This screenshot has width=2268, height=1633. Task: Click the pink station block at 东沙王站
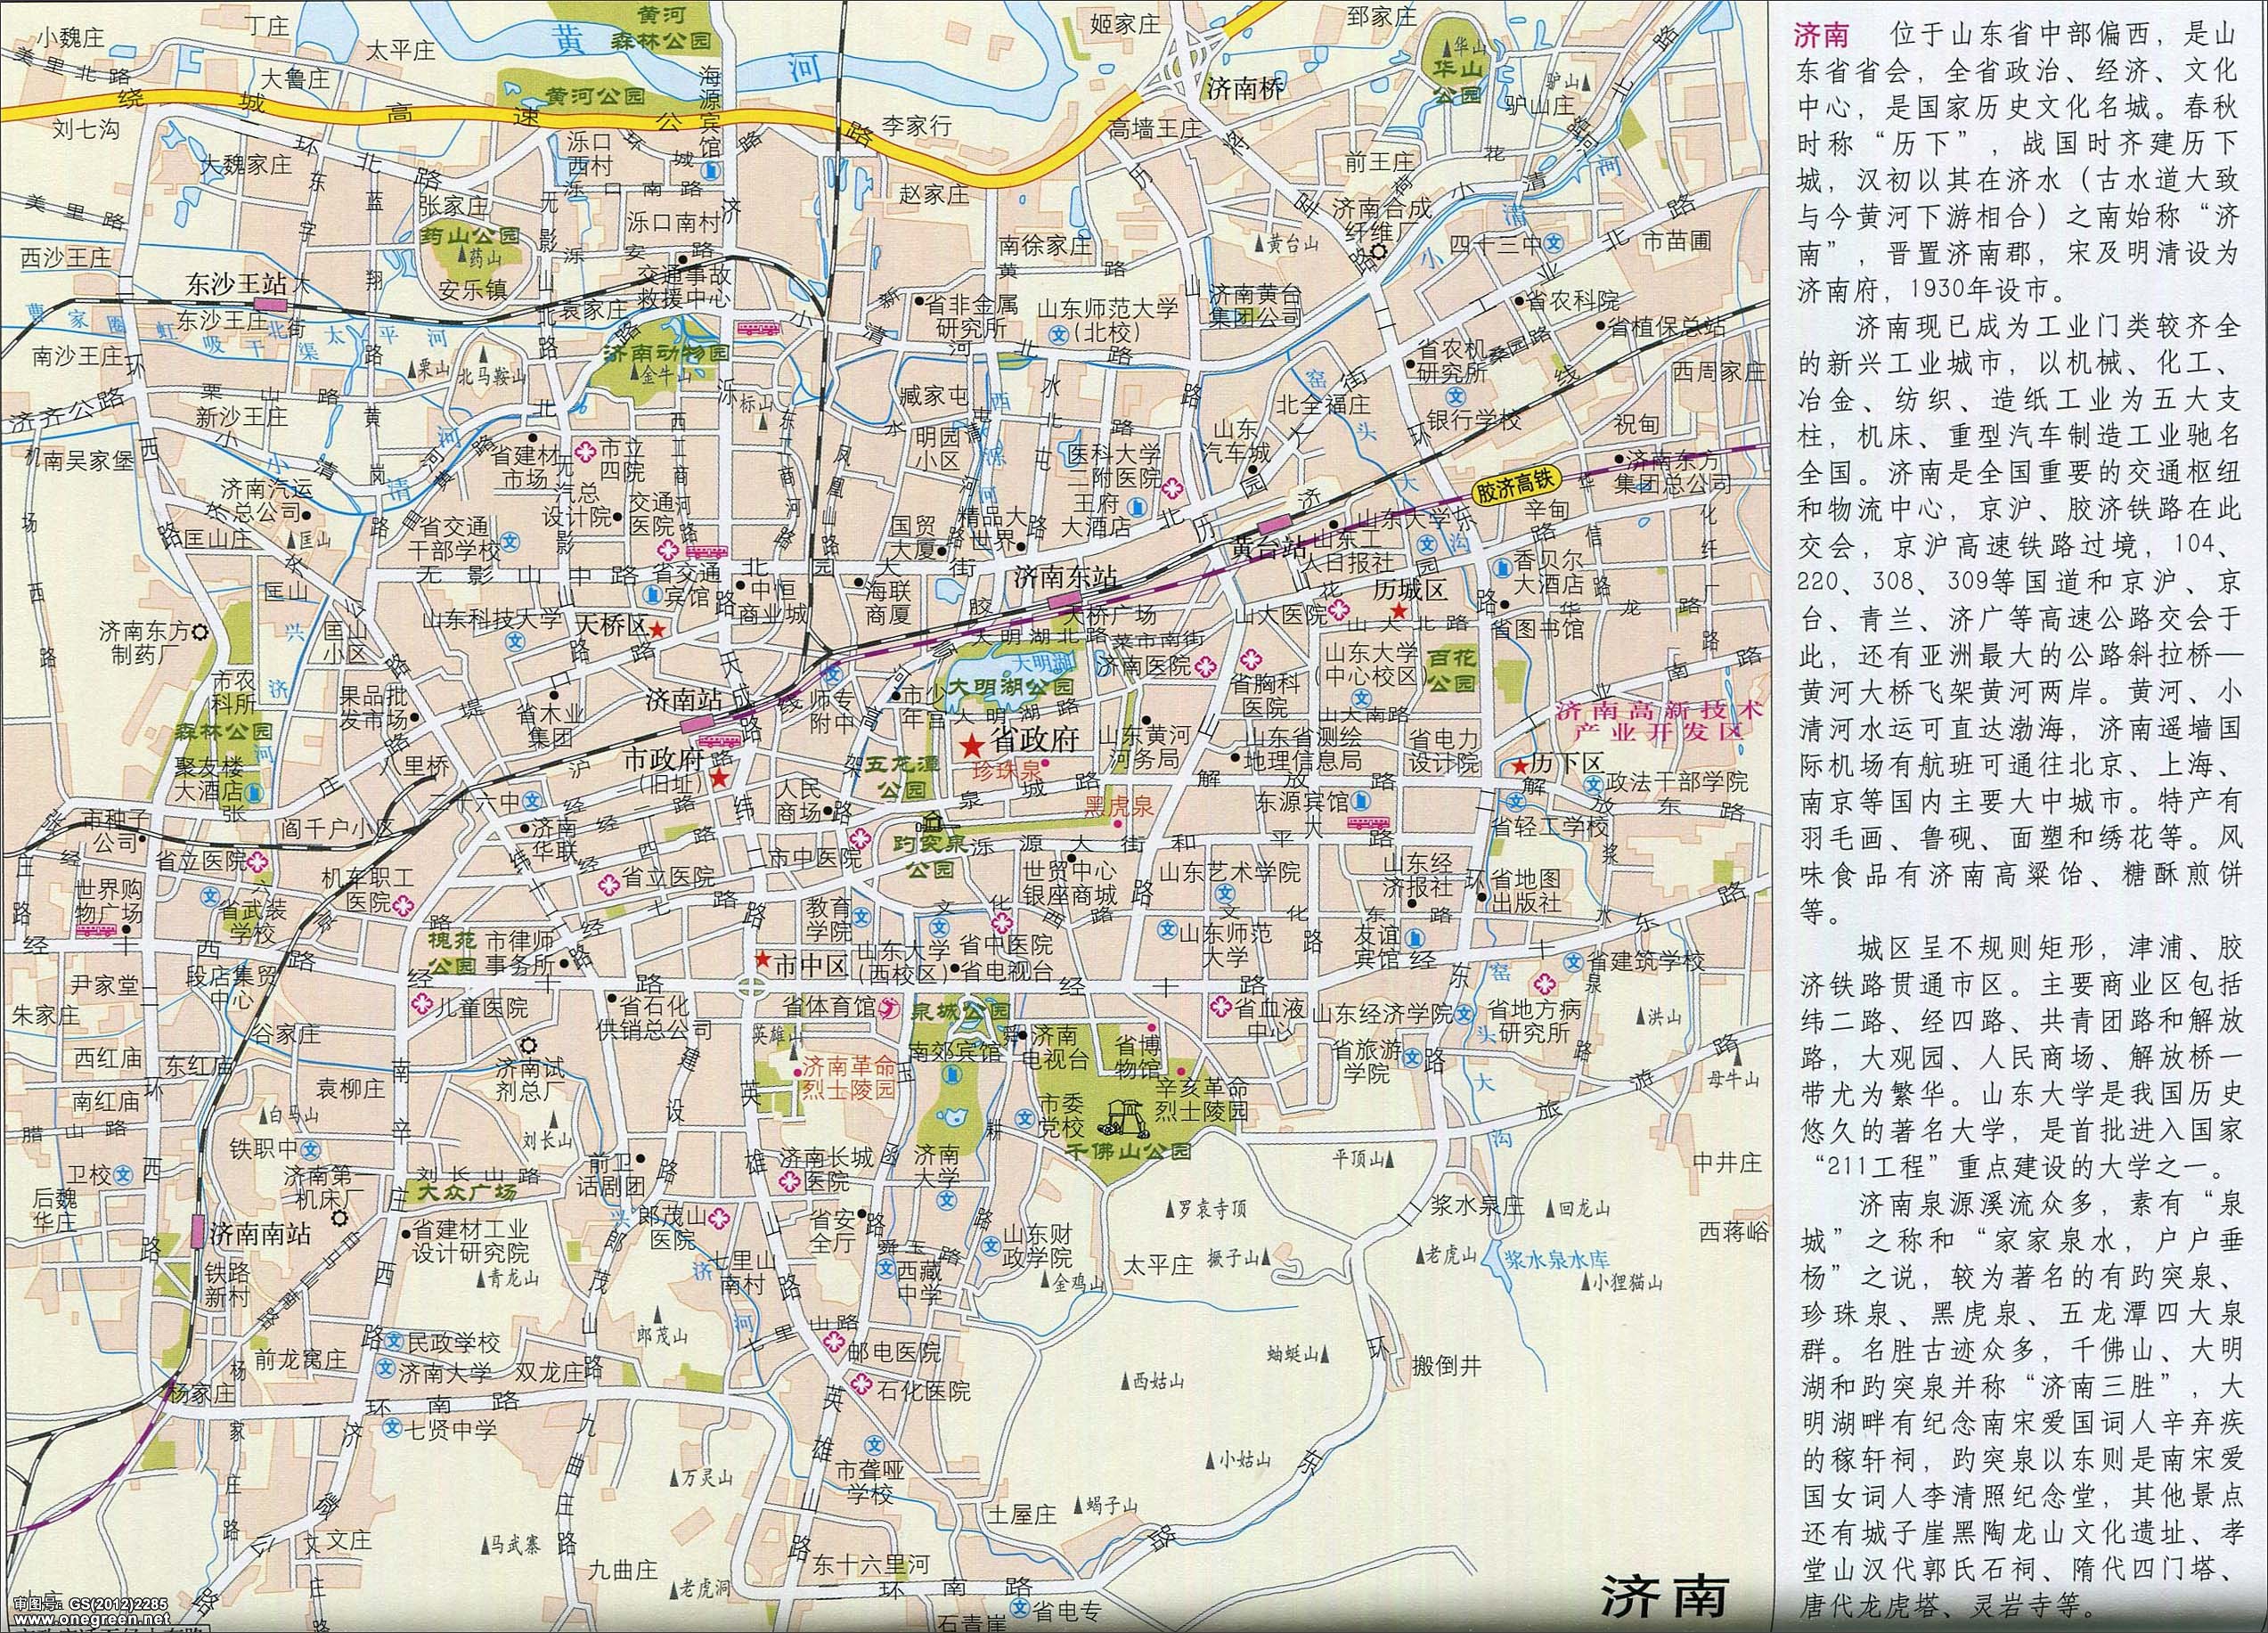pyautogui.click(x=269, y=303)
